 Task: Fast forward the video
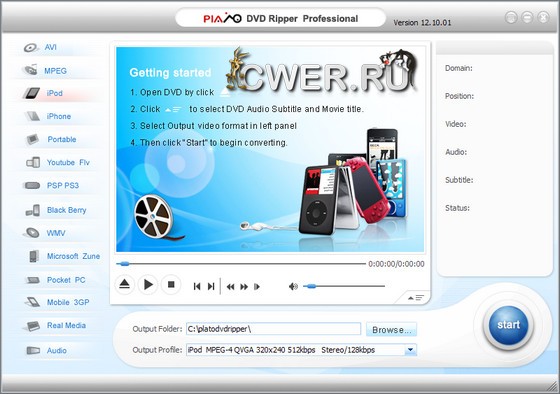coord(244,286)
